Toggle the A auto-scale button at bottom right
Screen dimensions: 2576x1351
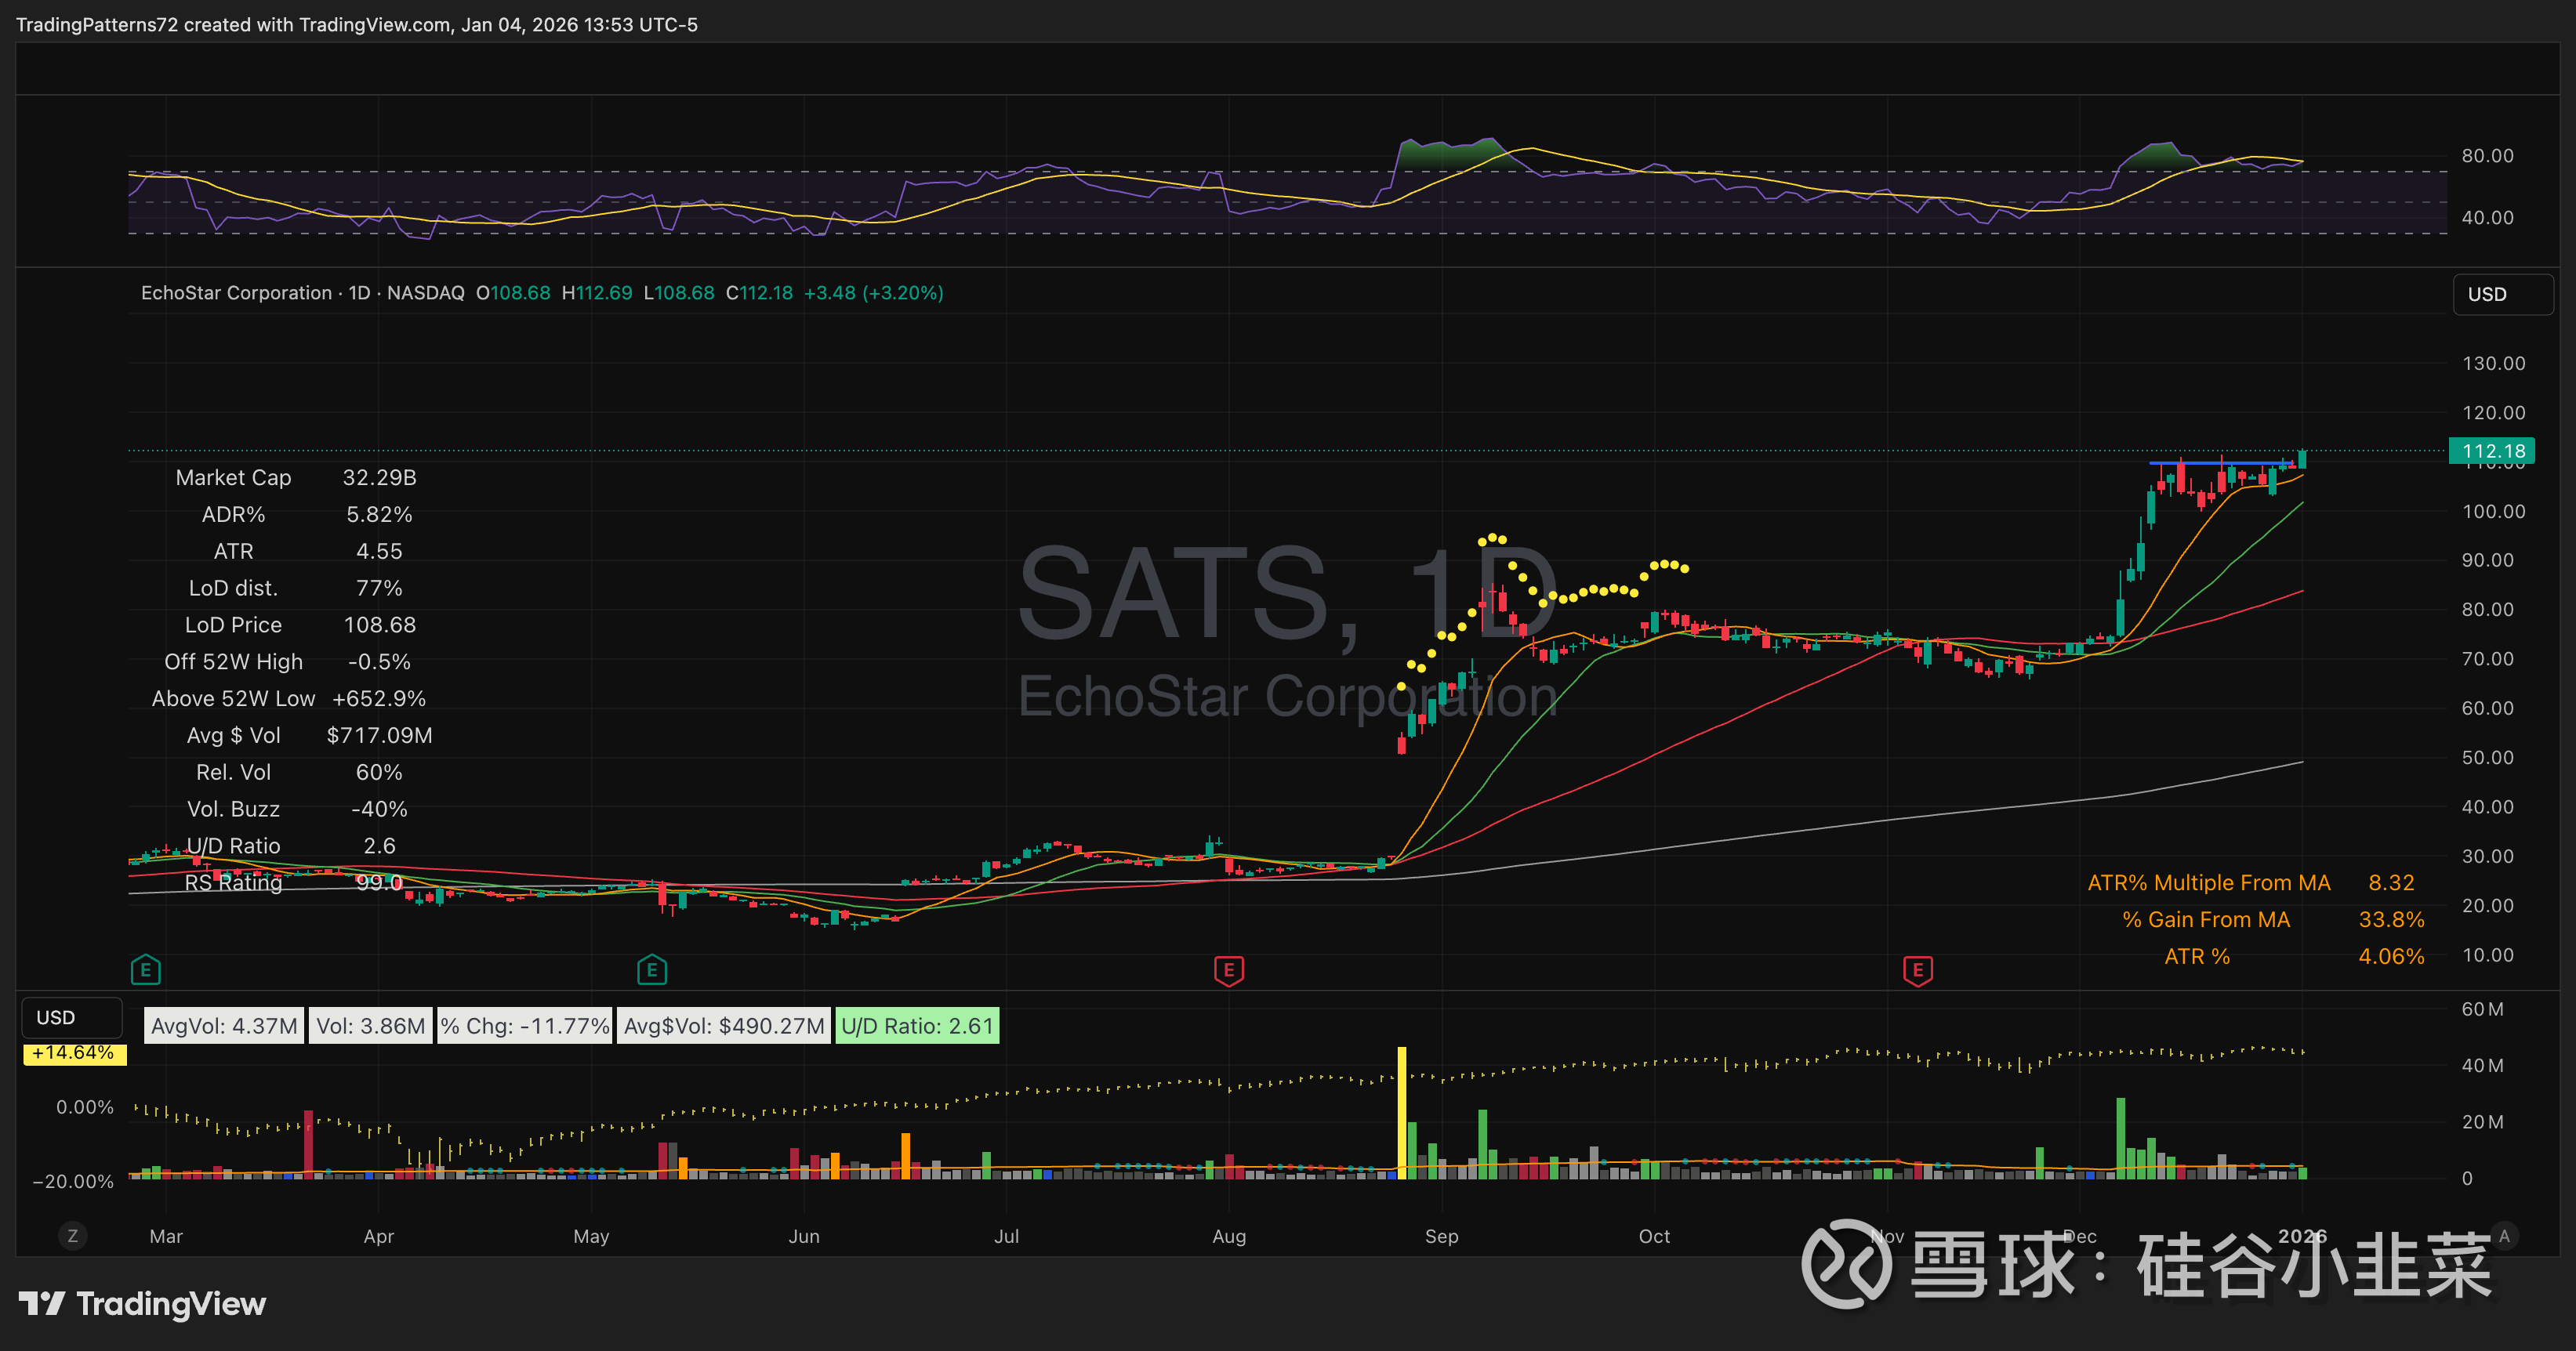point(2504,1236)
